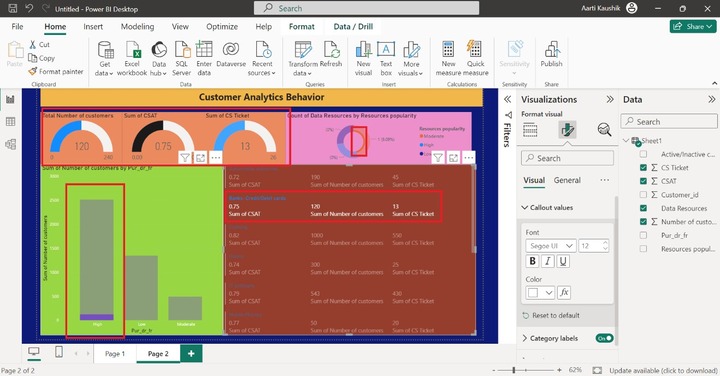720x376 pixels.
Task: Click the Cut scissors icon
Action: pos(33,44)
